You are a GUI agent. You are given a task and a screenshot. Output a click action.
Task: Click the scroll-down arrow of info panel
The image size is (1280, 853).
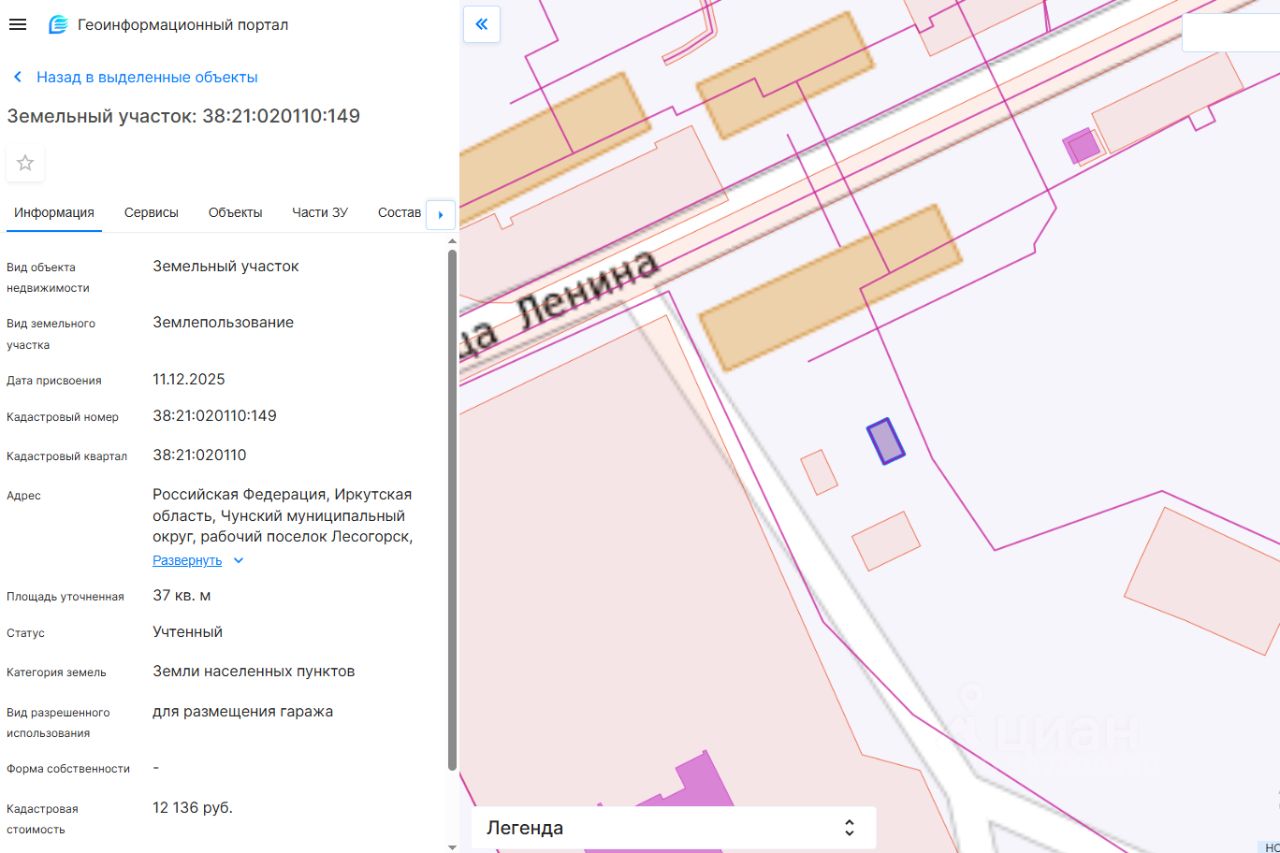coord(452,847)
